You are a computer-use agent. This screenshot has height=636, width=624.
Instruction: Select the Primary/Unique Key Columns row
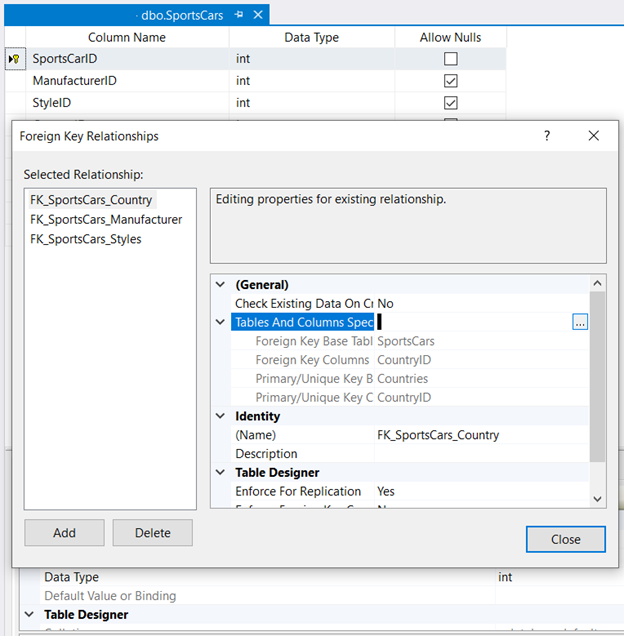coord(410,398)
